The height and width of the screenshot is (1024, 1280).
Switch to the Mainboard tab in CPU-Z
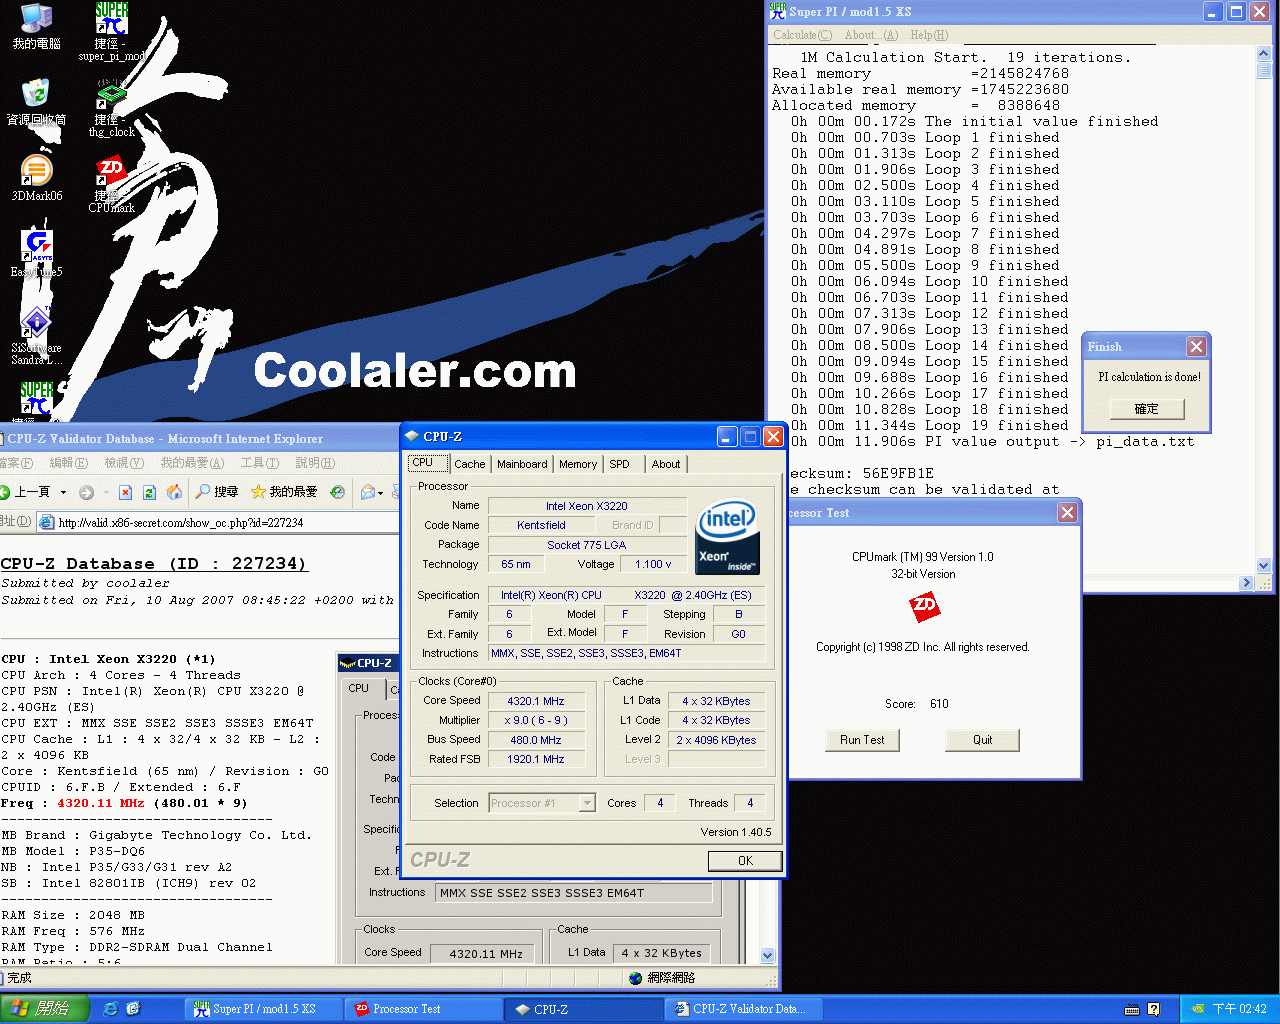pyautogui.click(x=522, y=464)
